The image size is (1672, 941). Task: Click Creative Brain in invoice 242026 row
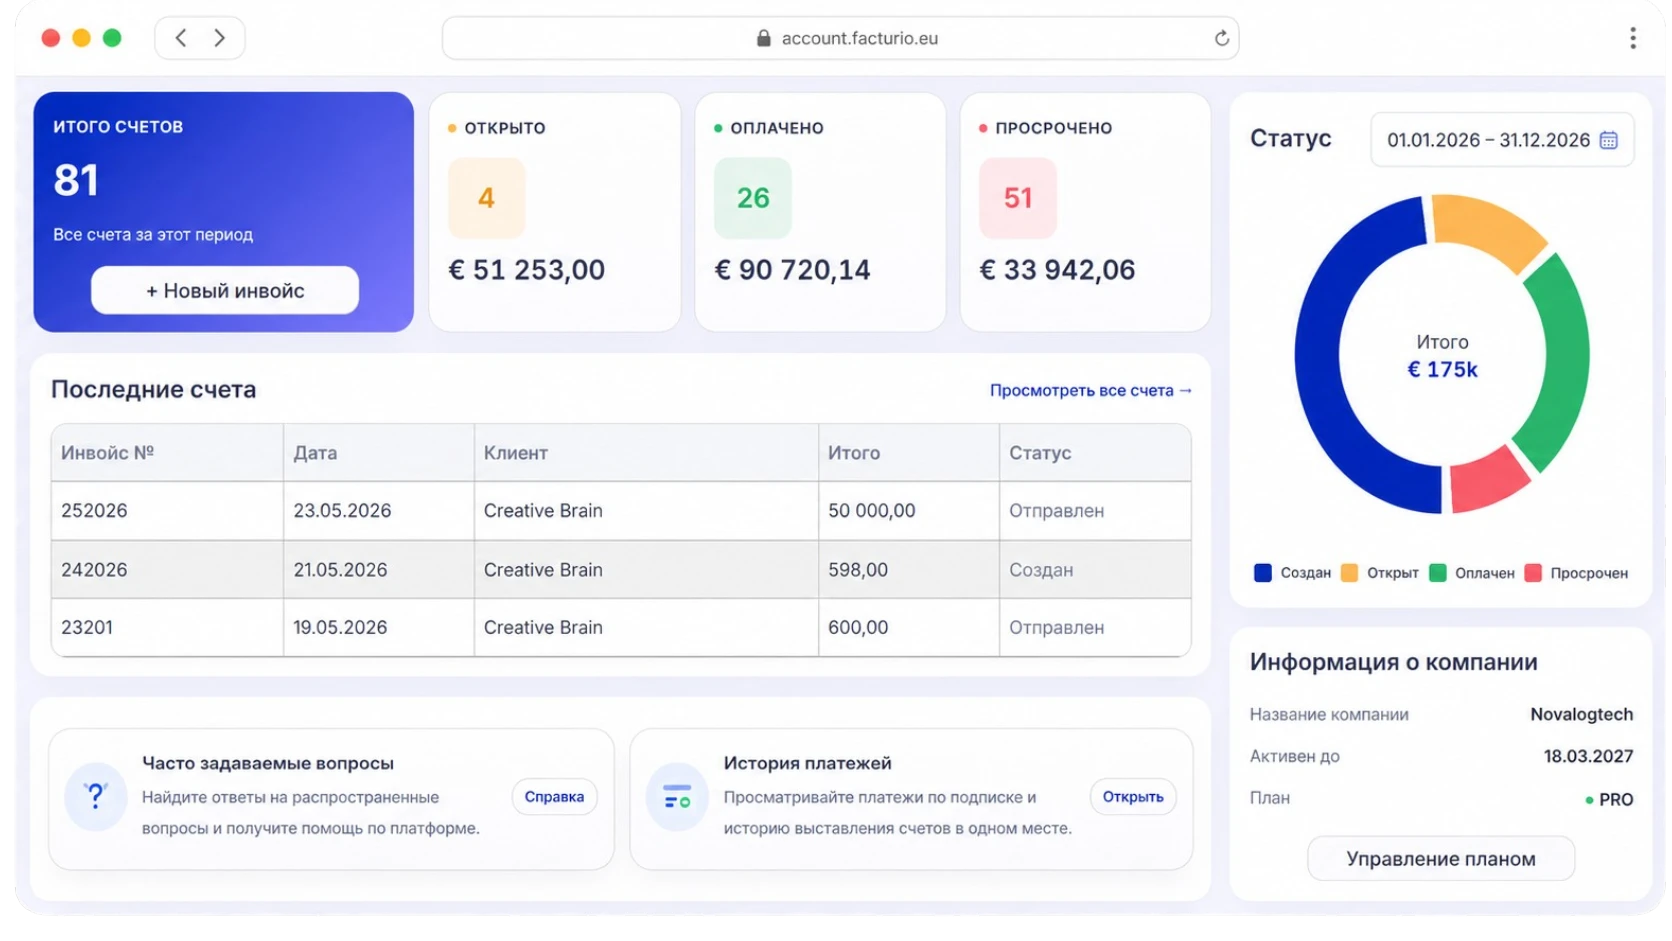tap(543, 569)
